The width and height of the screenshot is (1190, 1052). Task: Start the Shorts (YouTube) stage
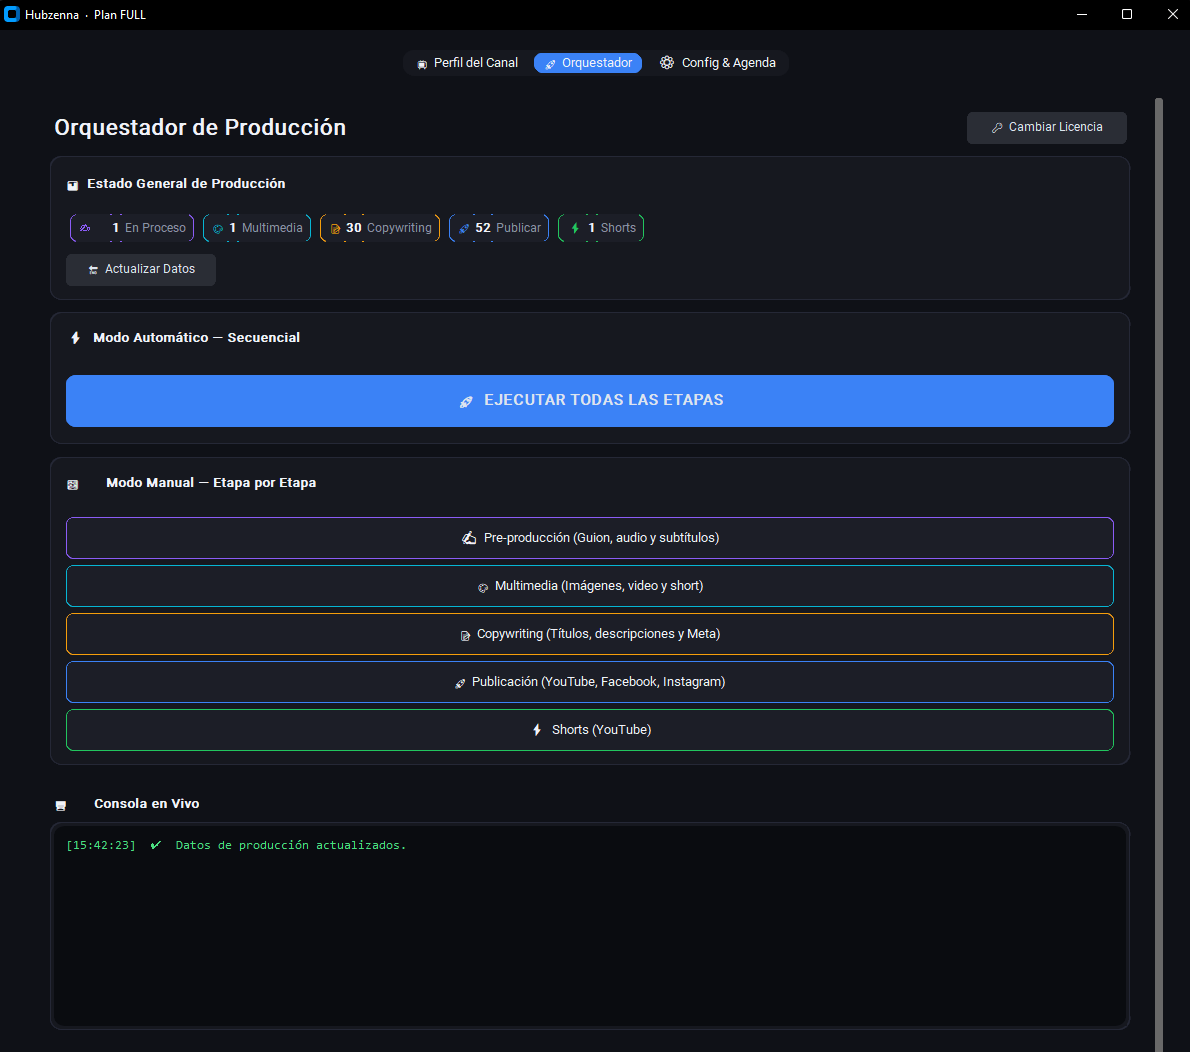pyautogui.click(x=590, y=730)
